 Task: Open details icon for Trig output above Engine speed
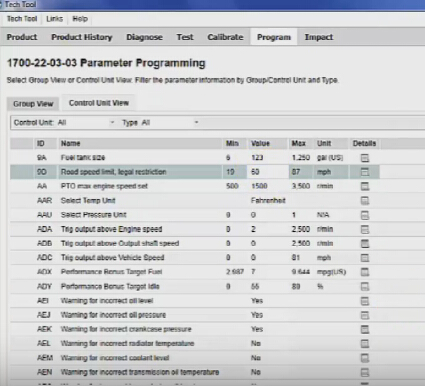365,229
